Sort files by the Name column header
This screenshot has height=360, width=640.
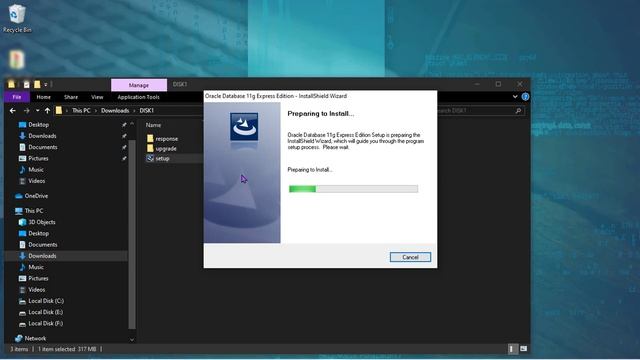153,125
